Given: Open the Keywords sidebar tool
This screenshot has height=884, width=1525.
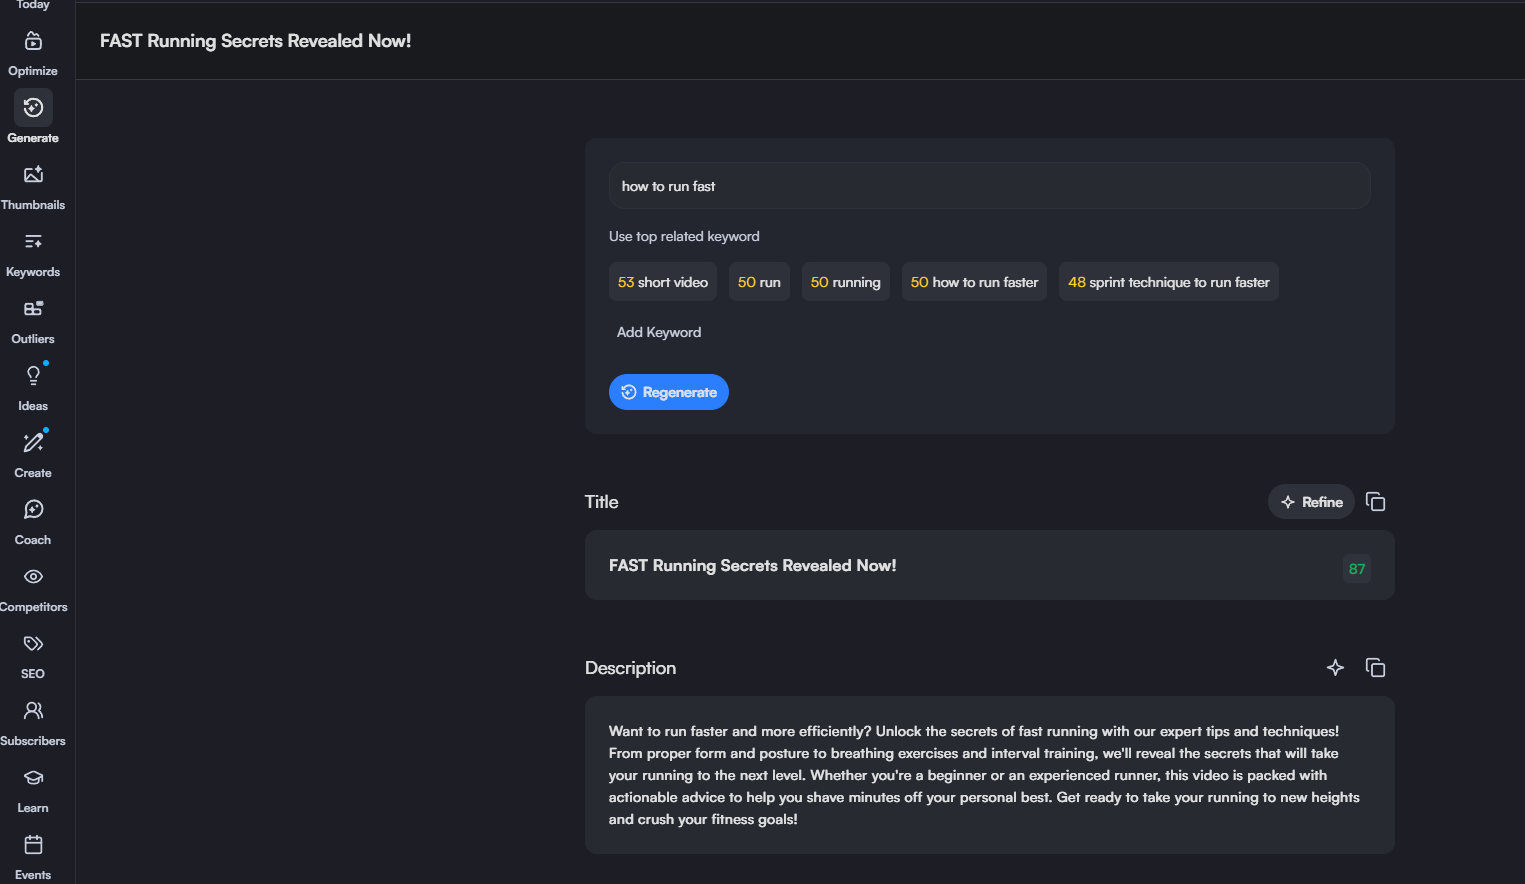Looking at the screenshot, I should click(33, 242).
